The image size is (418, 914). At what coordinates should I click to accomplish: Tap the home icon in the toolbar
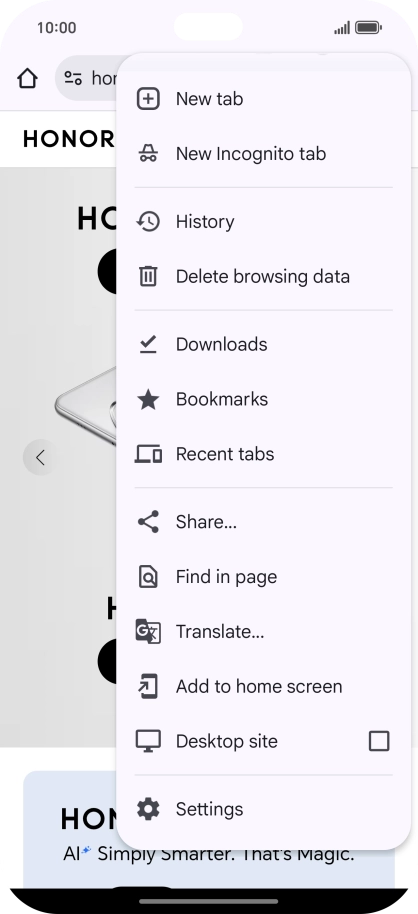(27, 78)
